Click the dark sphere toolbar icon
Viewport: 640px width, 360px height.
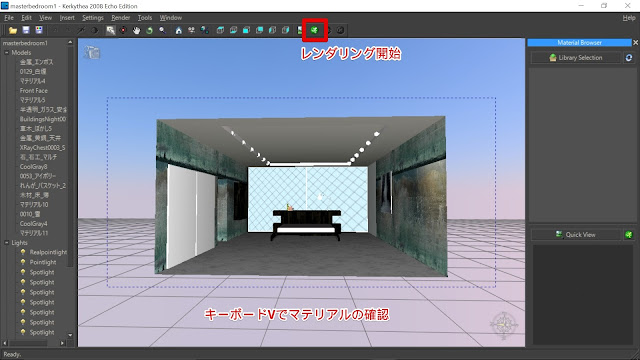tap(94, 30)
